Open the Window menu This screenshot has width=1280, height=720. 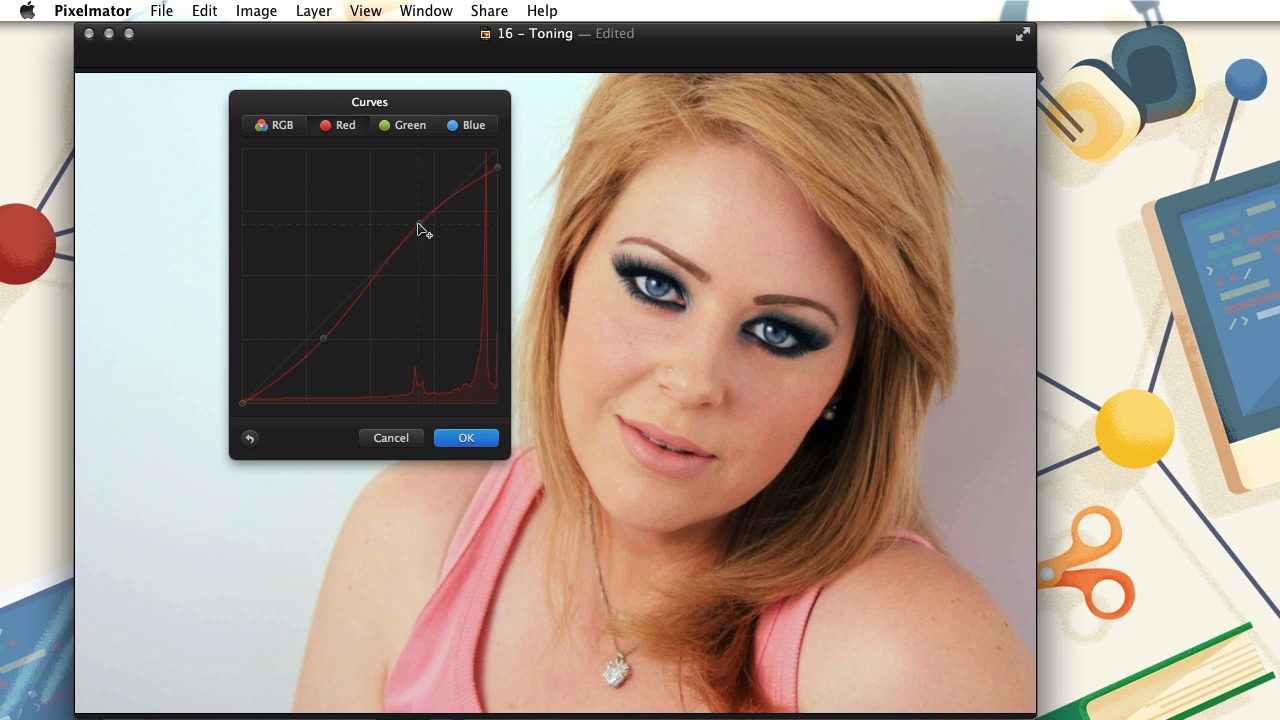pyautogui.click(x=426, y=11)
